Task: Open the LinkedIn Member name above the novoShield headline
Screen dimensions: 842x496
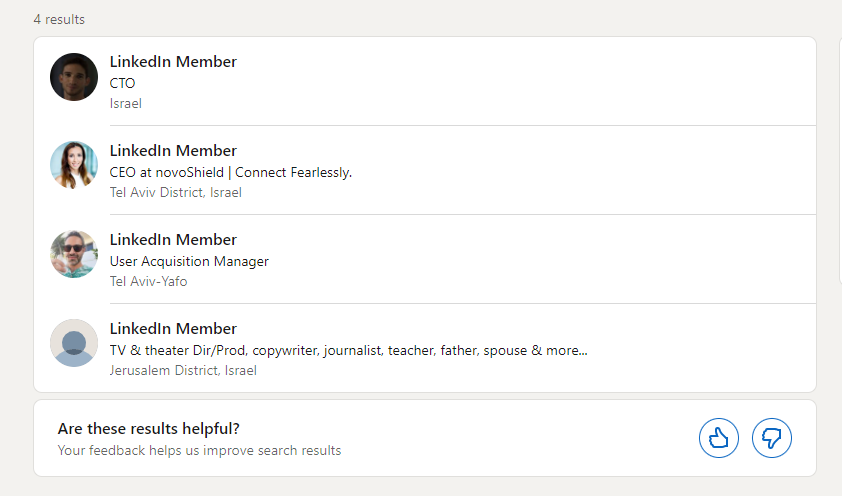Action: [173, 151]
